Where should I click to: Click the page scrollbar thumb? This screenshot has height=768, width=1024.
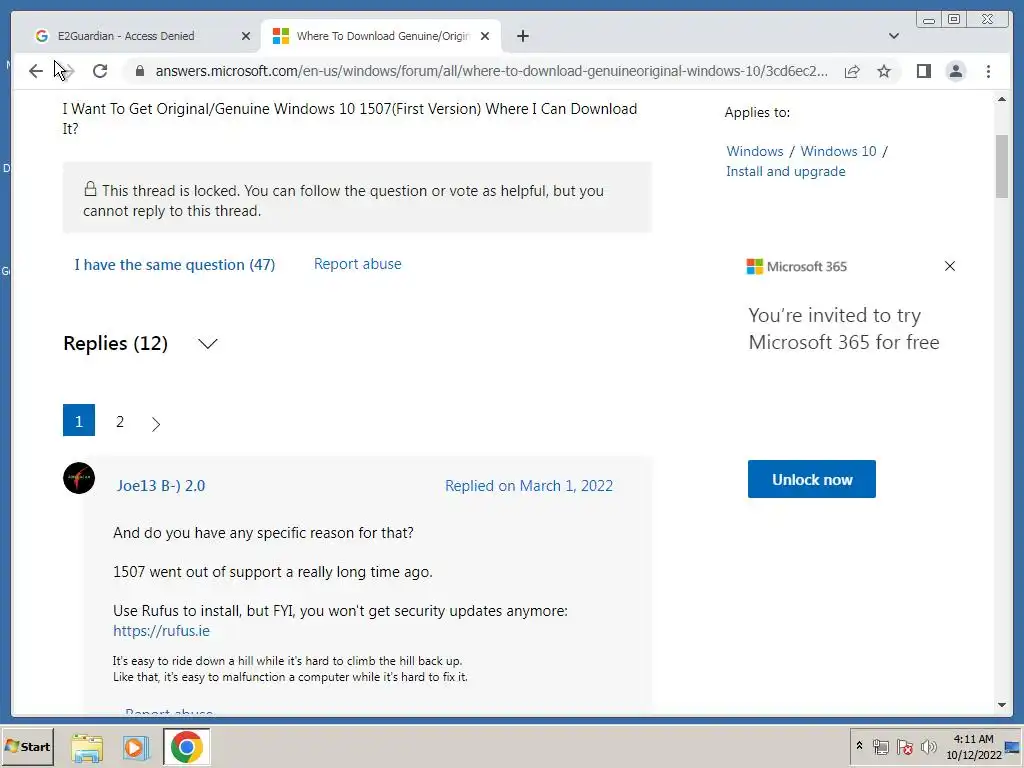point(1002,166)
